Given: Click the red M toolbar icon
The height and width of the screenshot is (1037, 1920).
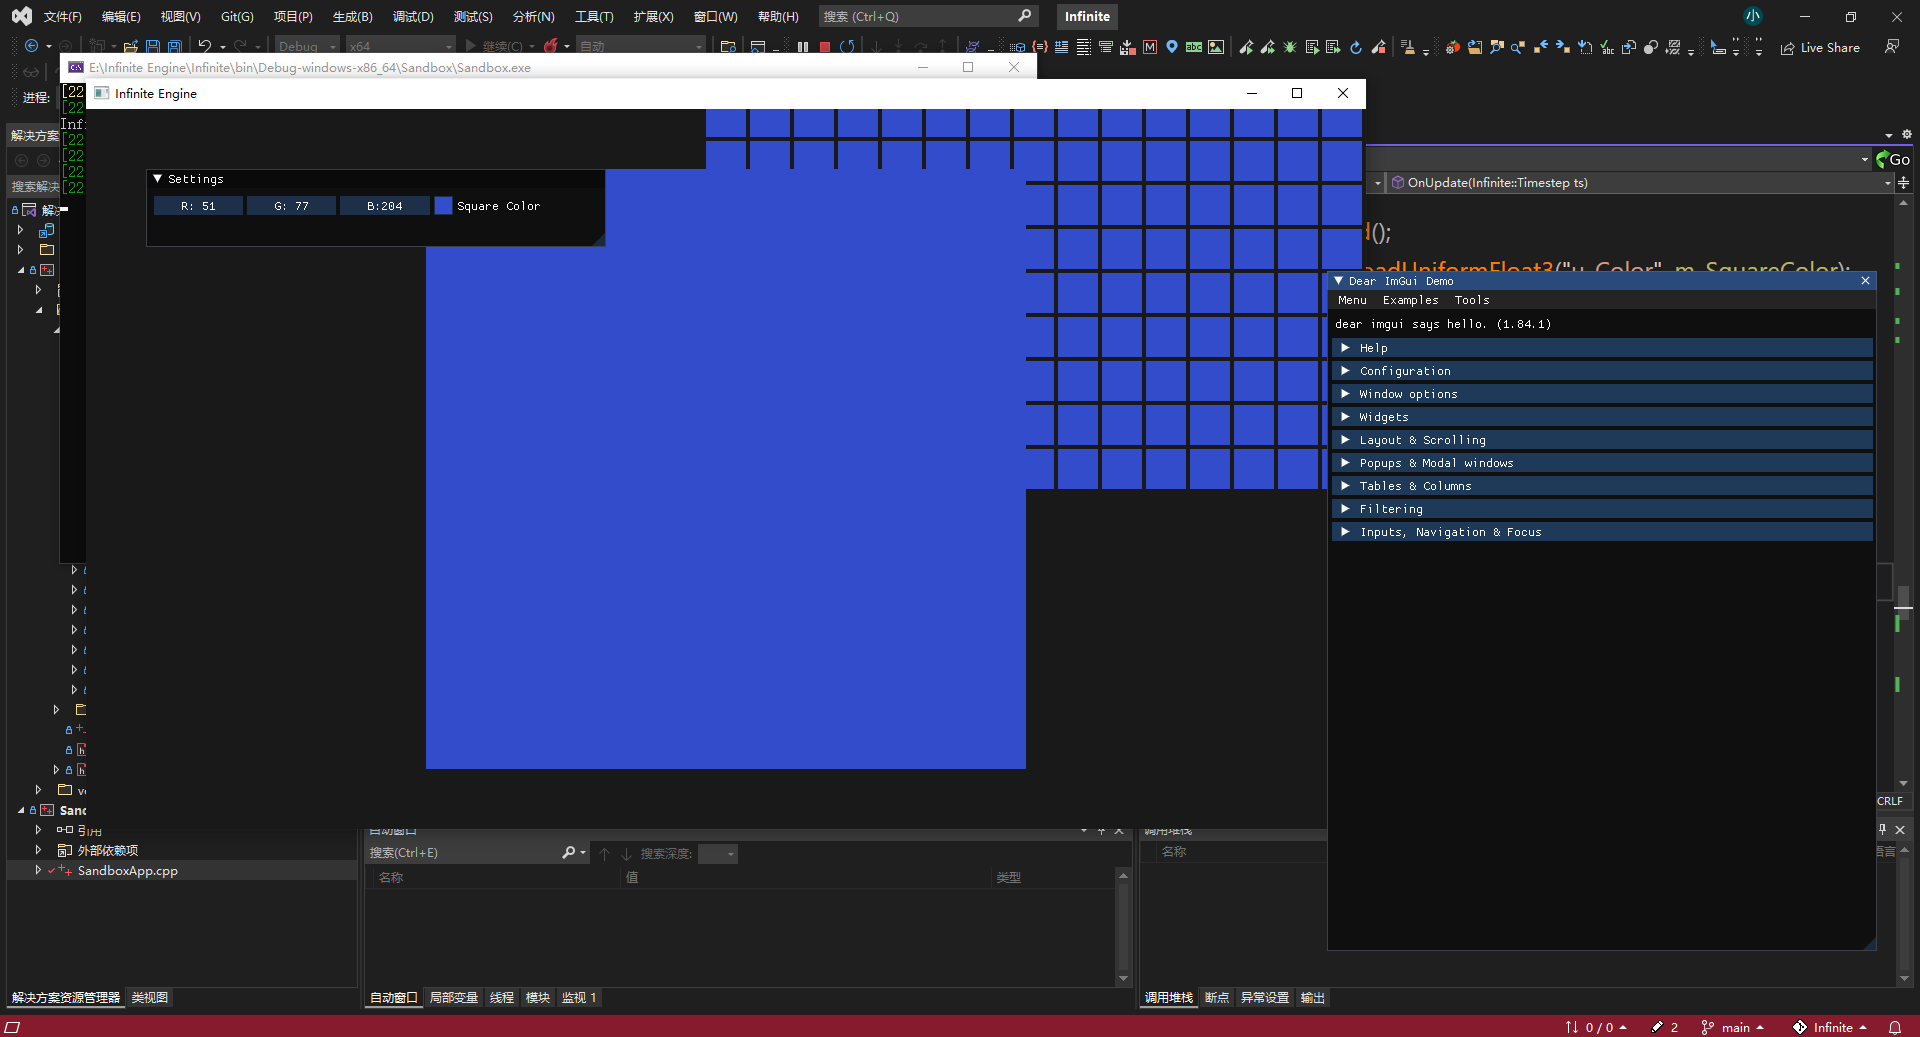Looking at the screenshot, I should 1150,47.
